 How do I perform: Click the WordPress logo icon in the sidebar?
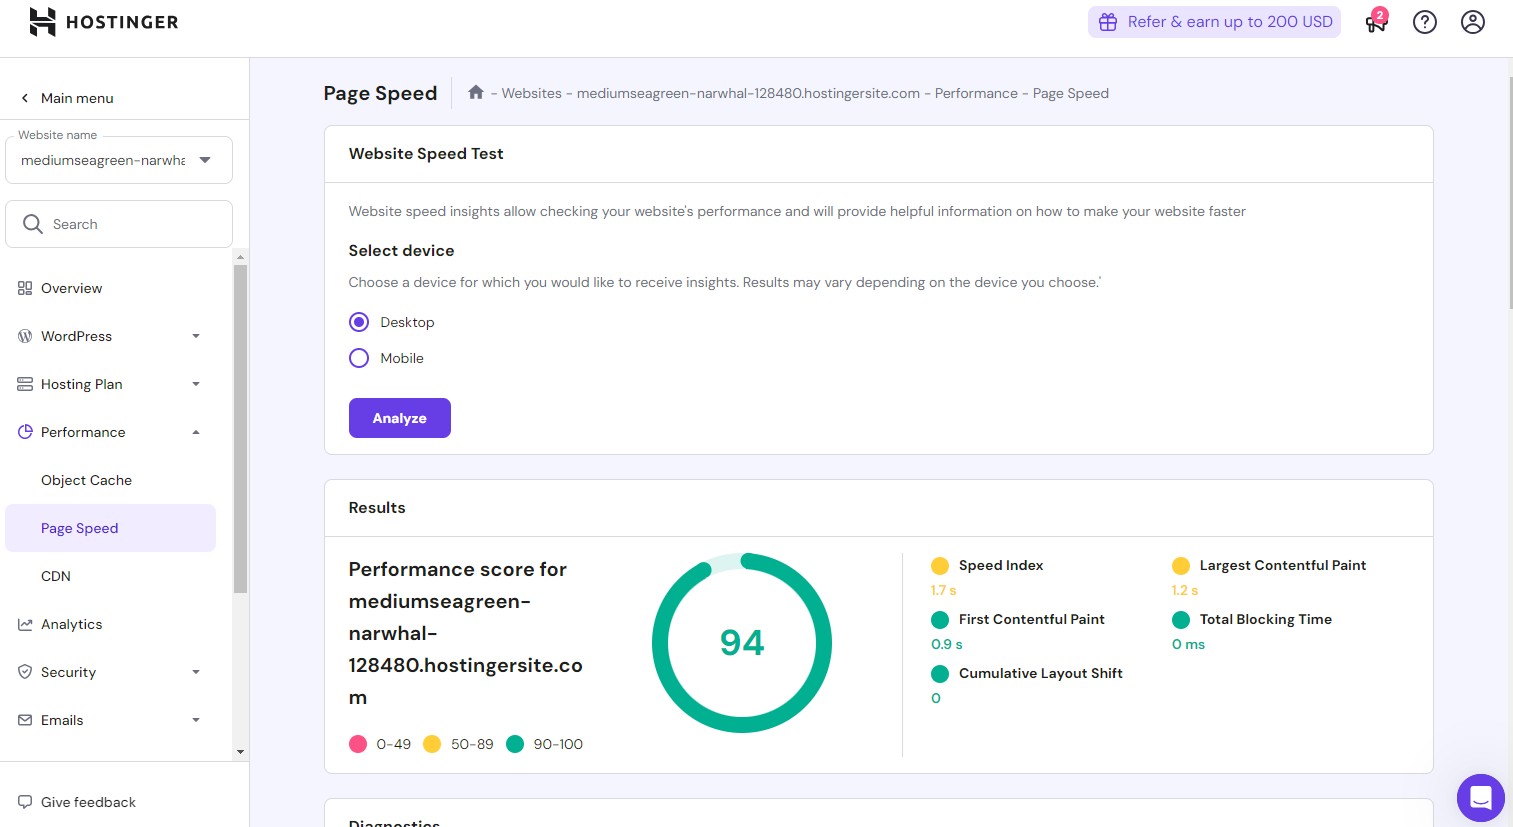[25, 336]
